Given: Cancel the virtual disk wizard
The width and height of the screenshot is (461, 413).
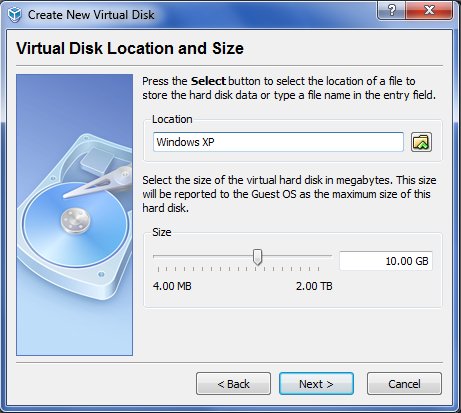Looking at the screenshot, I should [x=404, y=384].
